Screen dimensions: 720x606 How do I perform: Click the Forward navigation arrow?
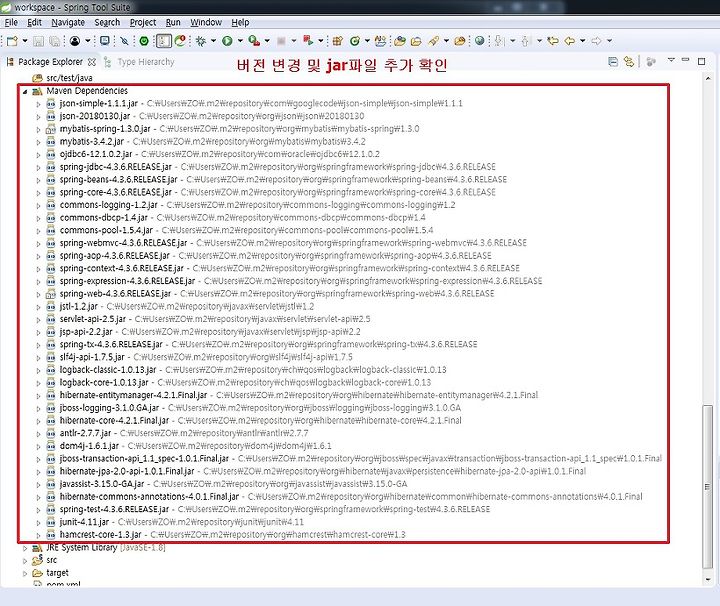click(x=596, y=41)
